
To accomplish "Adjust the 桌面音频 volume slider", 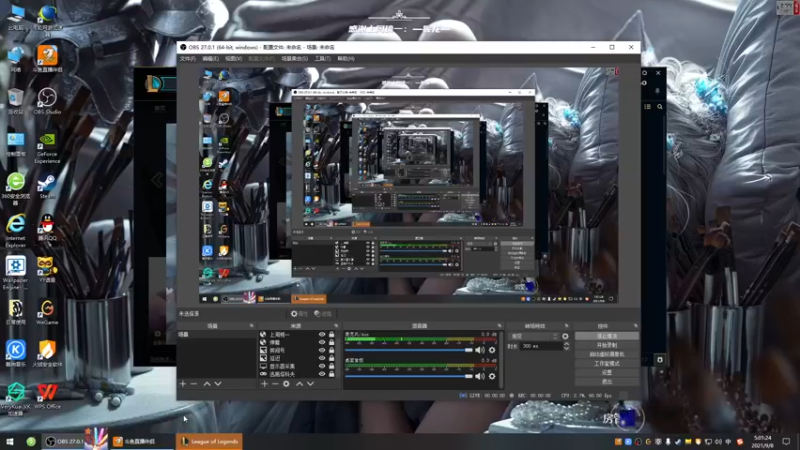I will tap(409, 376).
